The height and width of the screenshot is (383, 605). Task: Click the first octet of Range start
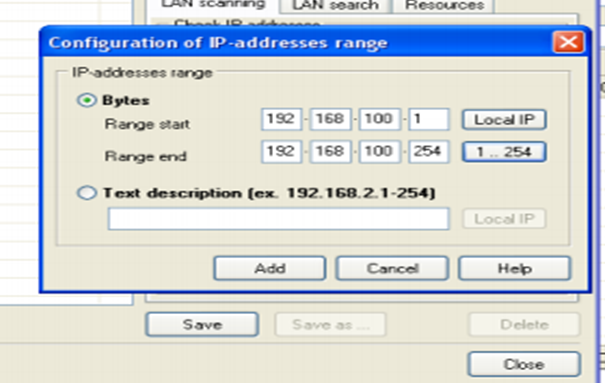tap(281, 119)
